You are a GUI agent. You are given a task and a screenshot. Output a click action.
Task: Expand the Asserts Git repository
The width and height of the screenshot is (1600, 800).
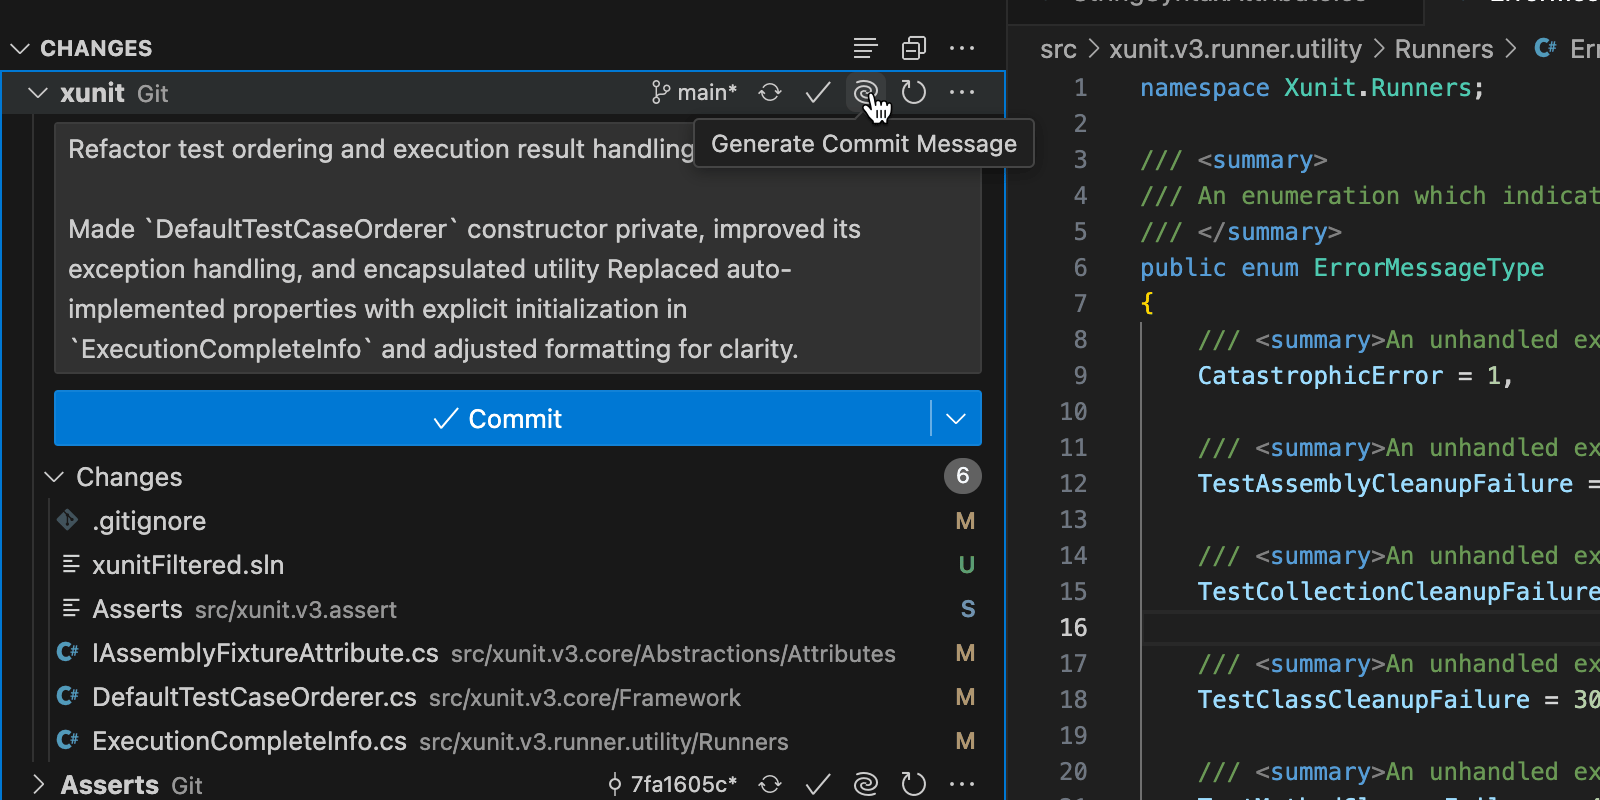point(38,785)
